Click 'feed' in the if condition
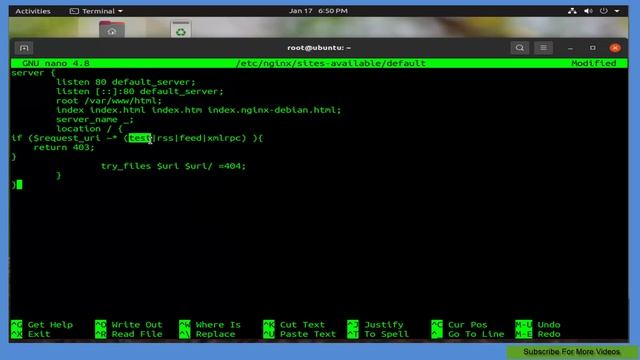 click(x=190, y=138)
